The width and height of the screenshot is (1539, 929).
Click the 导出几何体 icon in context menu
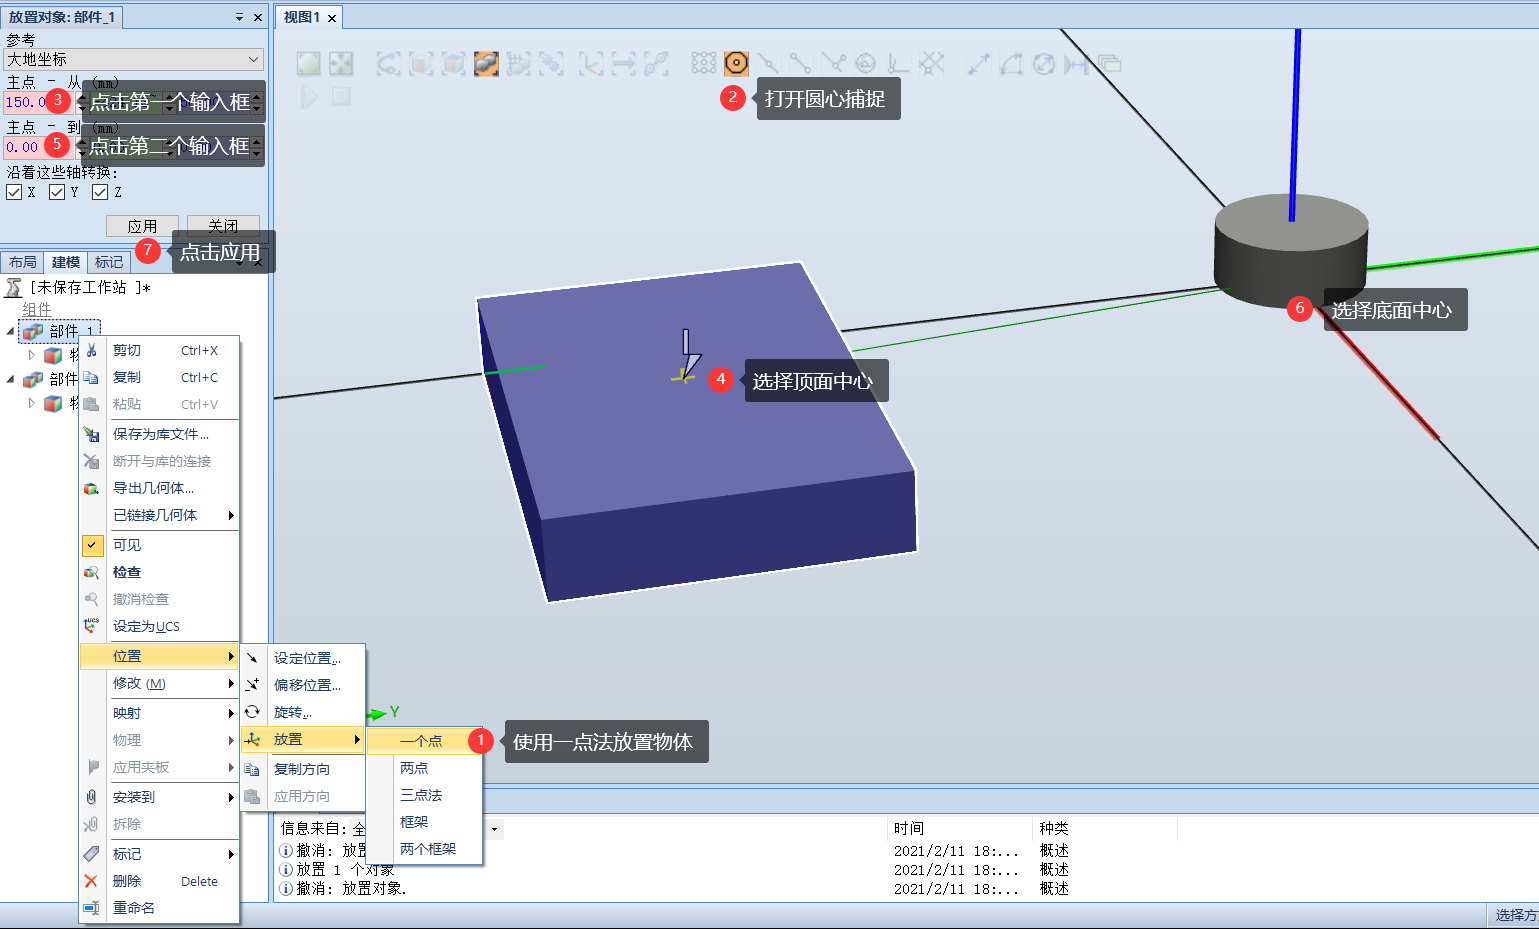point(91,488)
